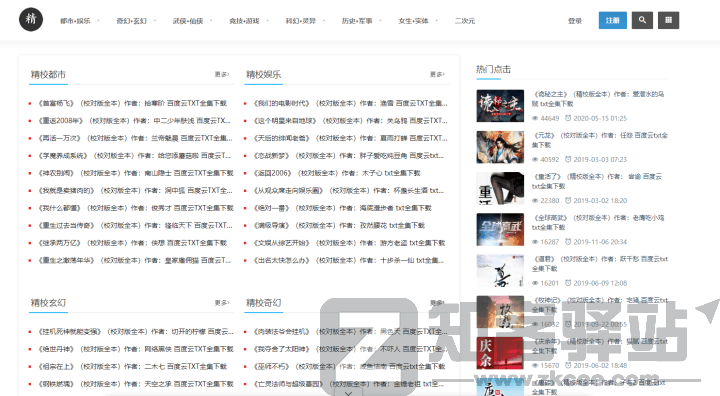This screenshot has height=396, width=720.
Task: Click the round 精 site logo
Action: click(31, 19)
